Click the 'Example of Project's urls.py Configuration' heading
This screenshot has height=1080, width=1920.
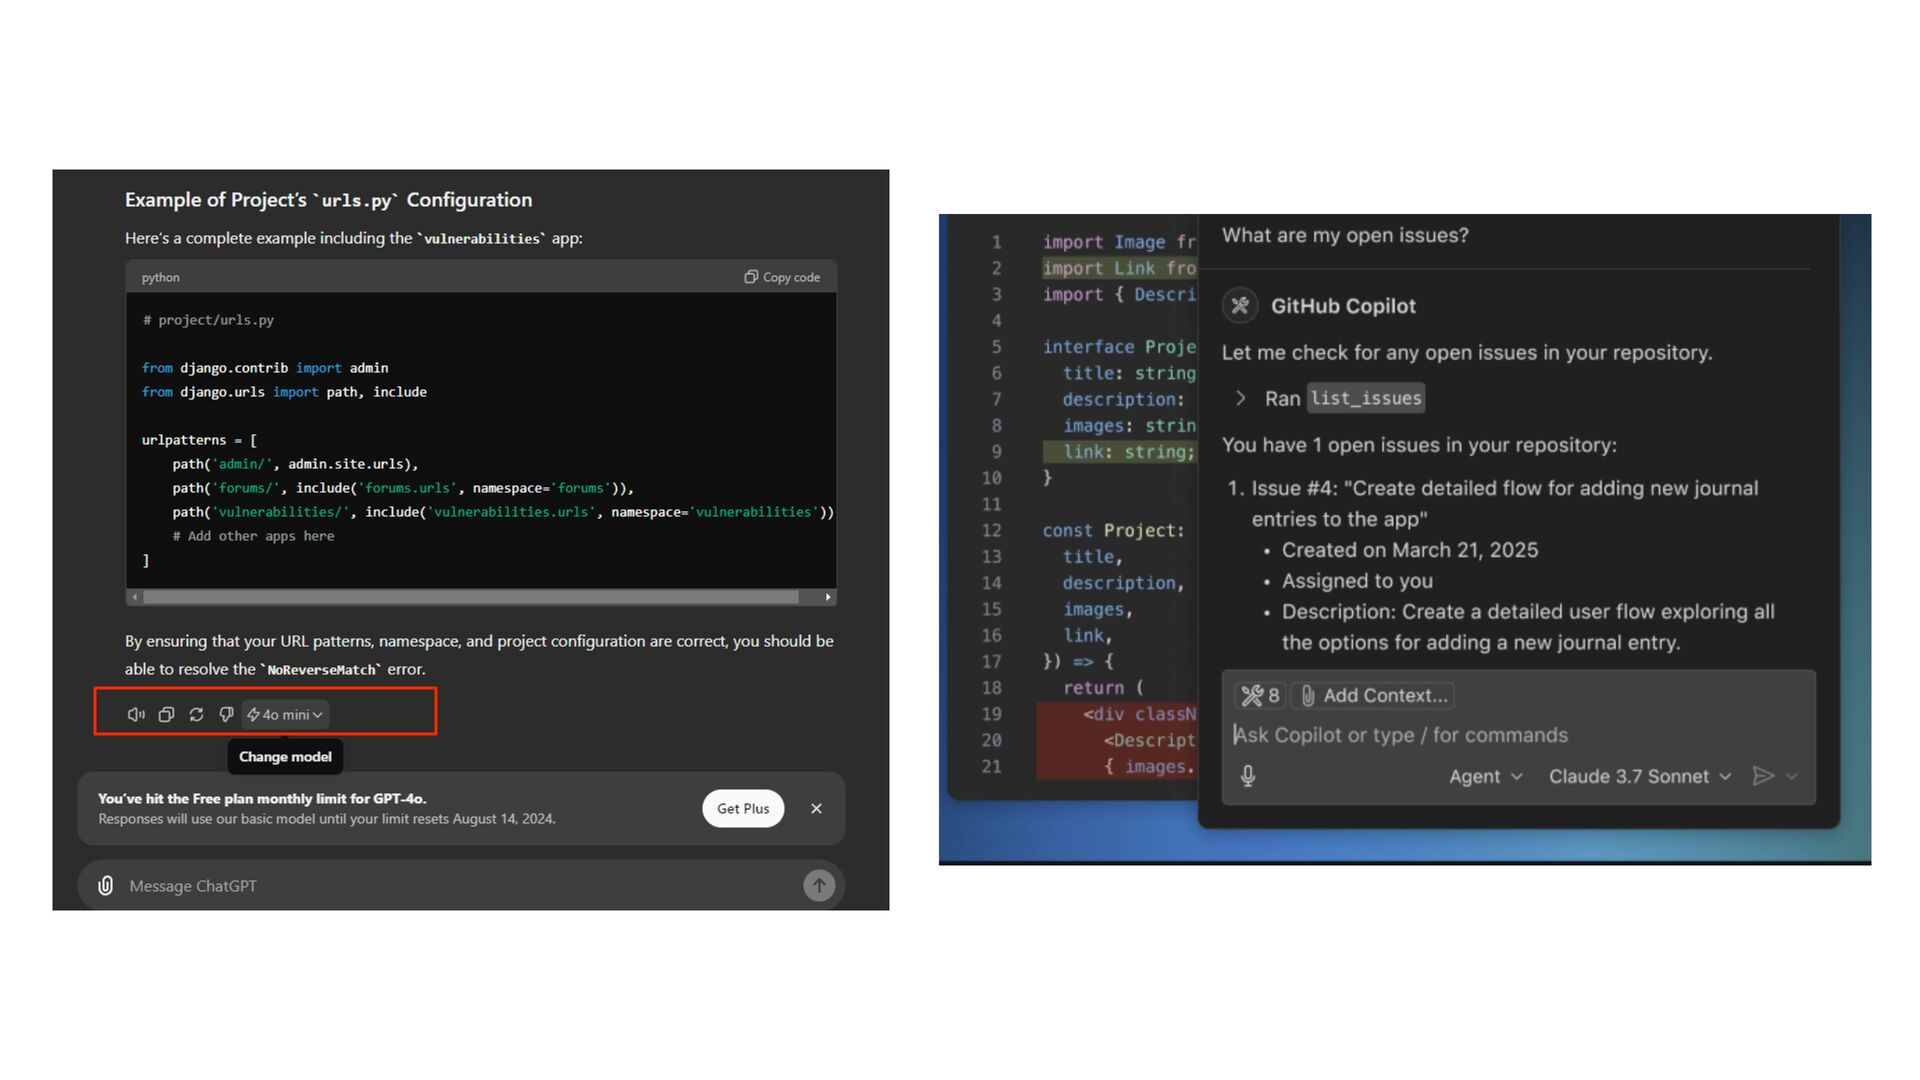click(328, 200)
